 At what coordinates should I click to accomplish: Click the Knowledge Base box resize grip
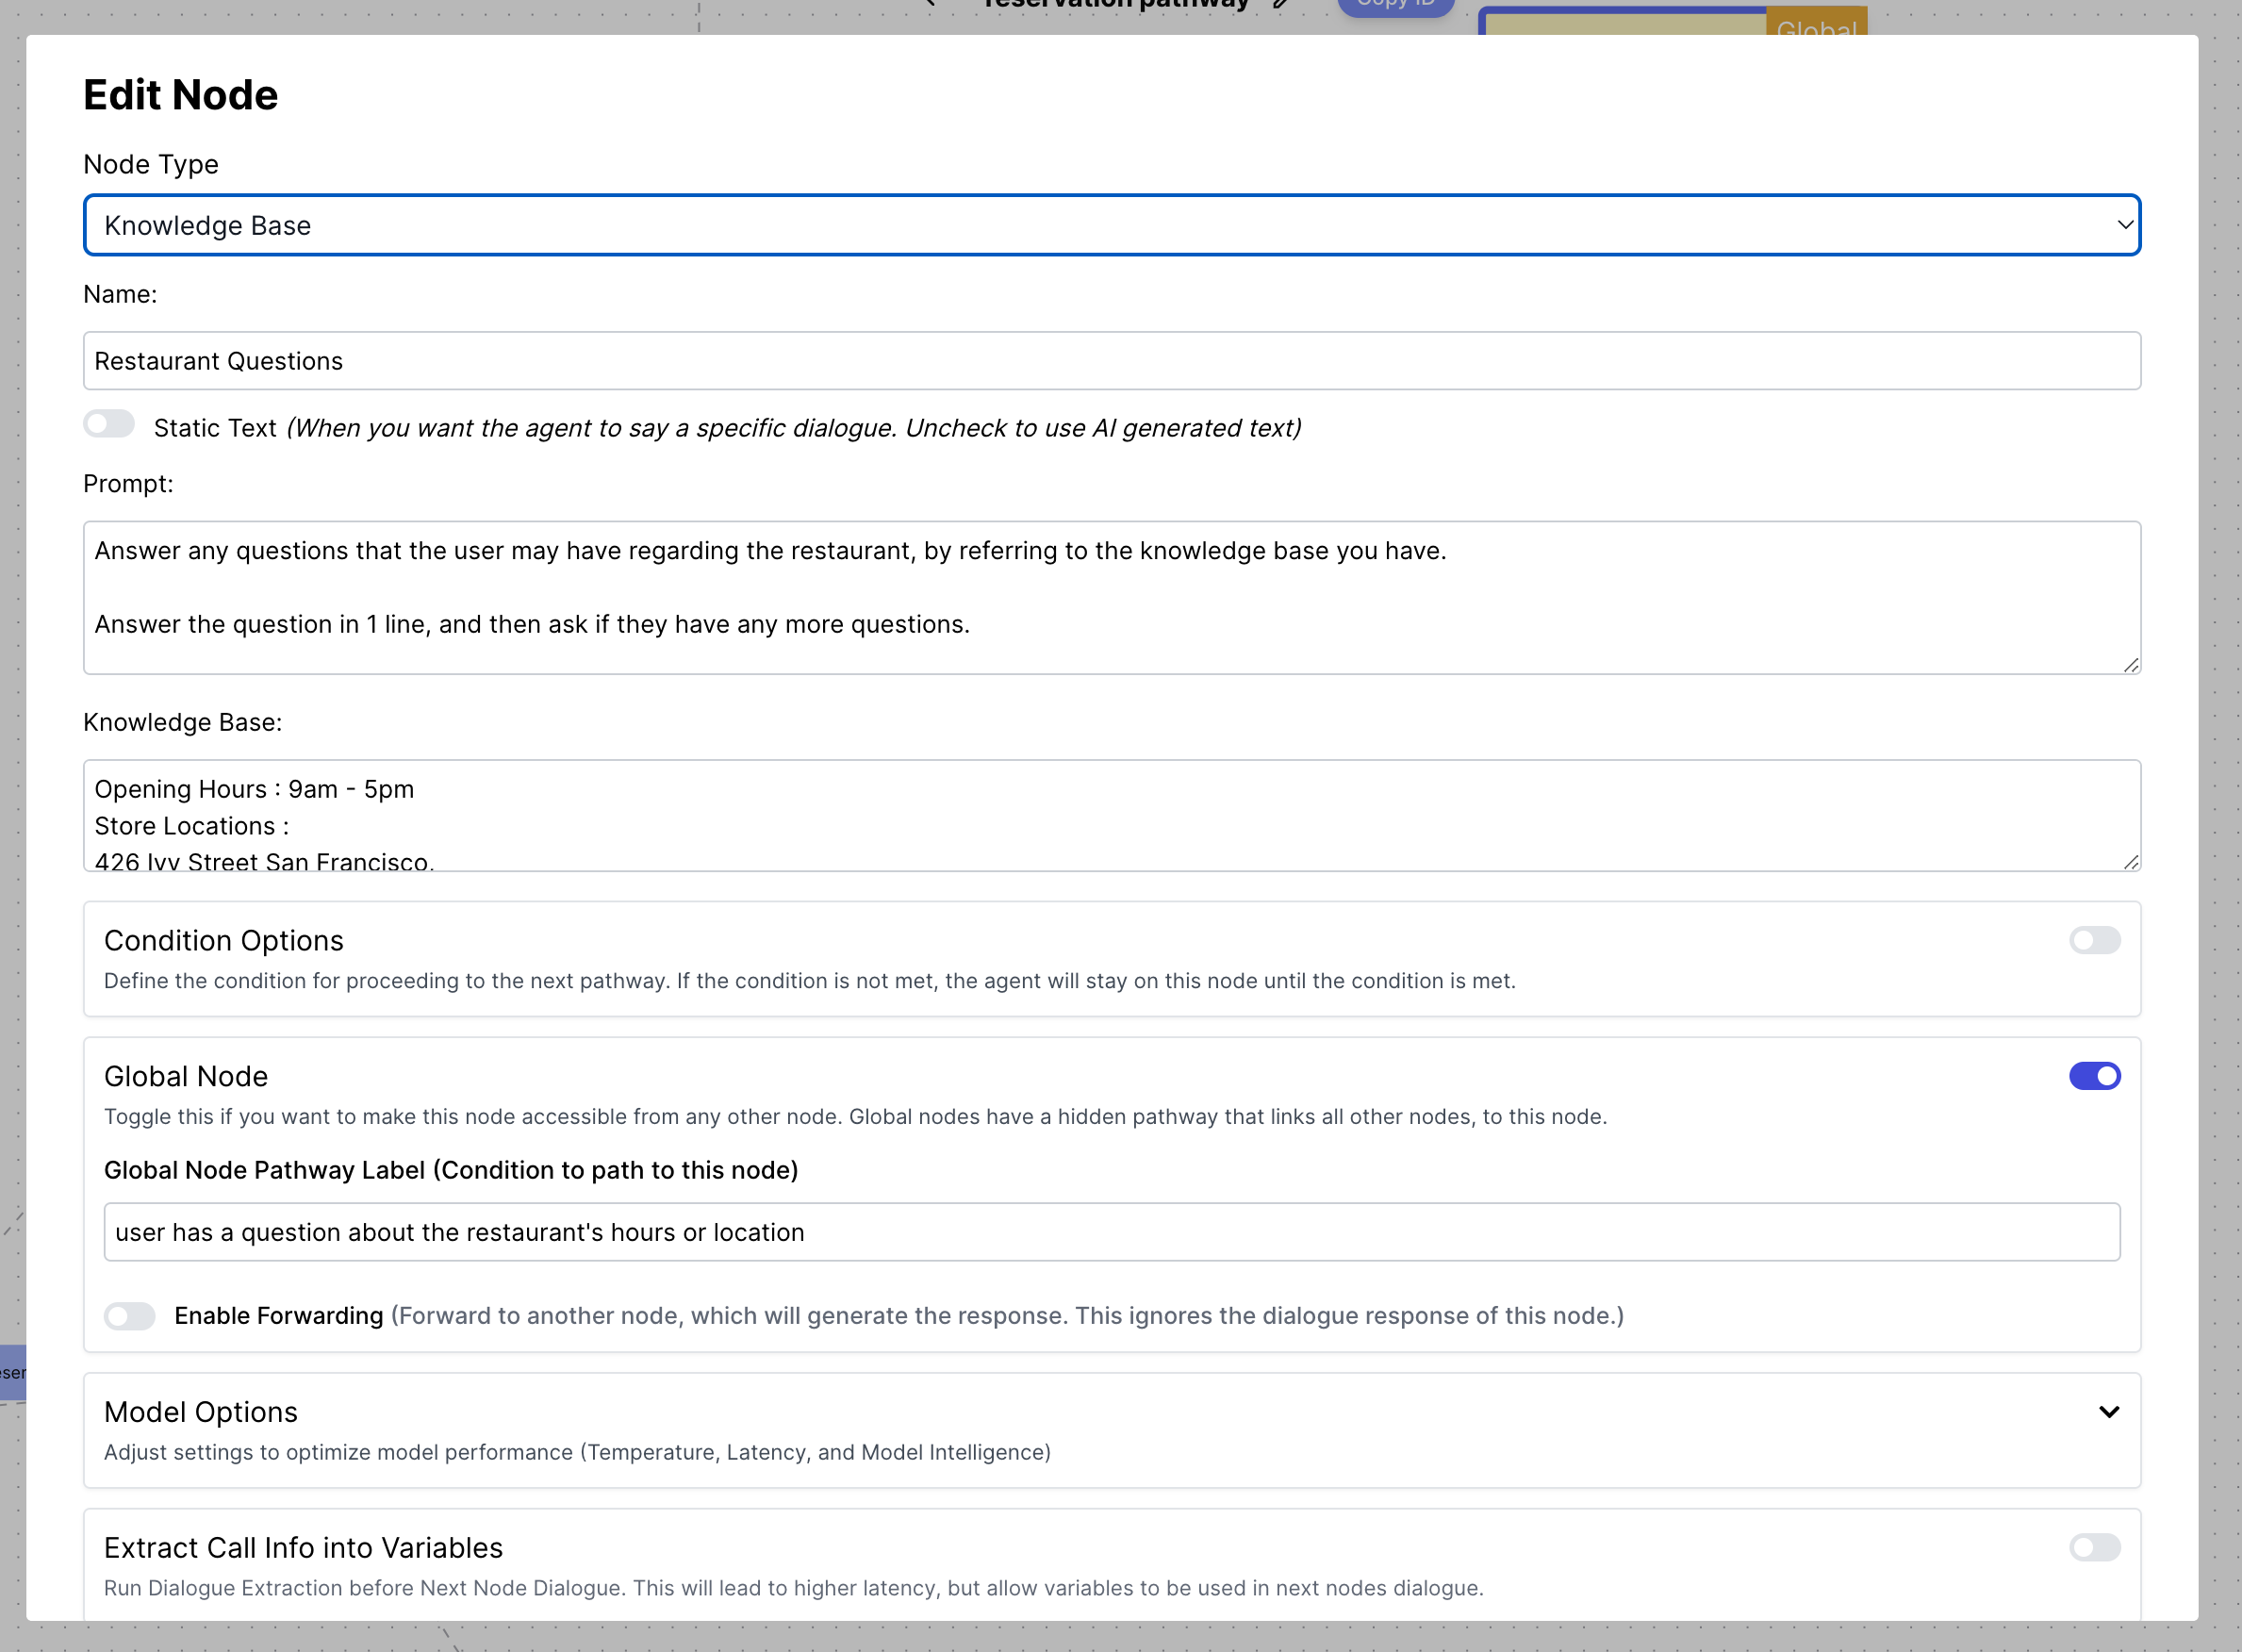(x=2131, y=862)
